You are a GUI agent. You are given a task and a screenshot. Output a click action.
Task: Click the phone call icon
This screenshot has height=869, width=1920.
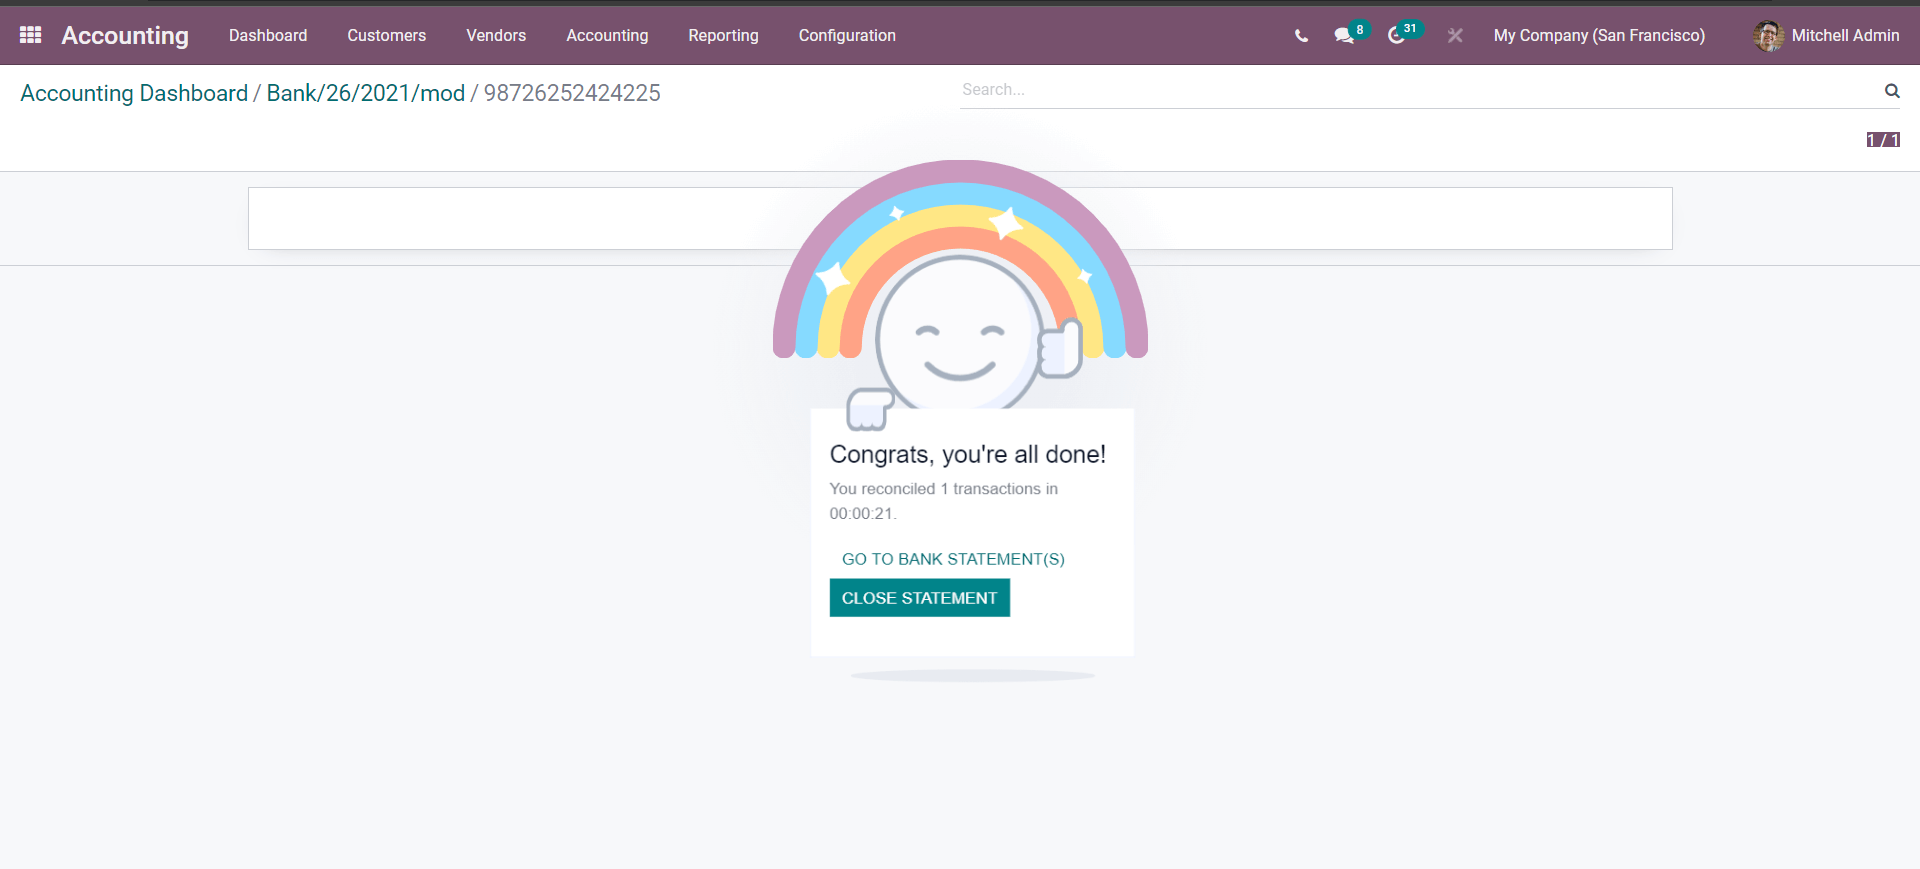point(1301,36)
